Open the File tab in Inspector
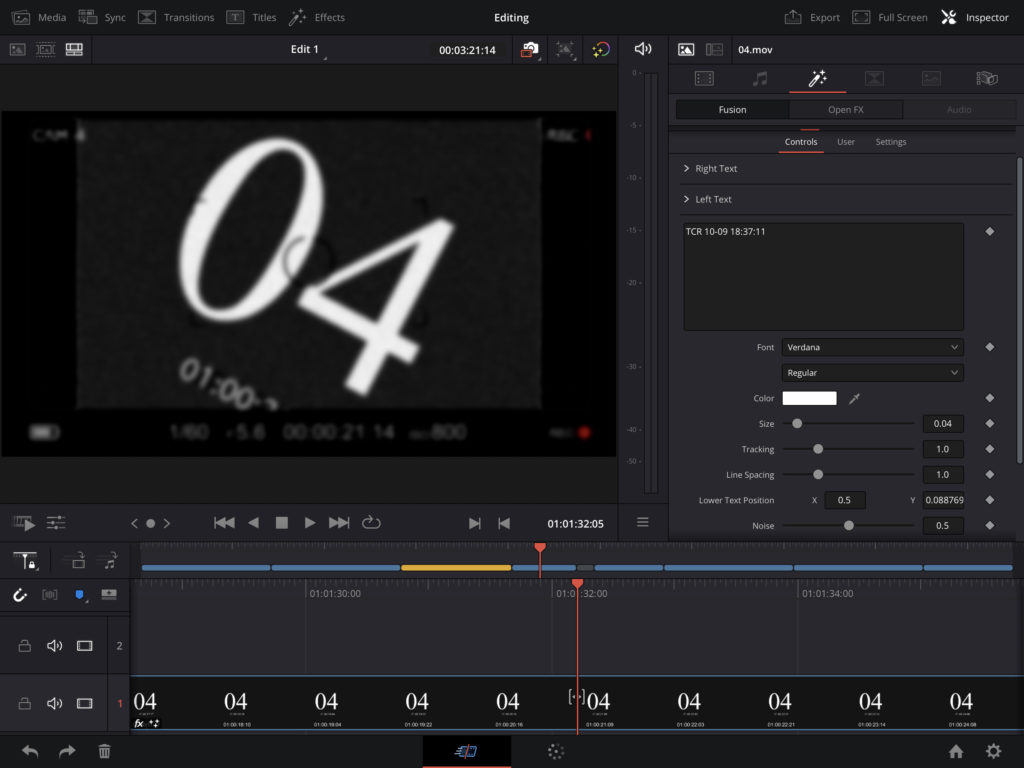1024x768 pixels. coord(987,79)
